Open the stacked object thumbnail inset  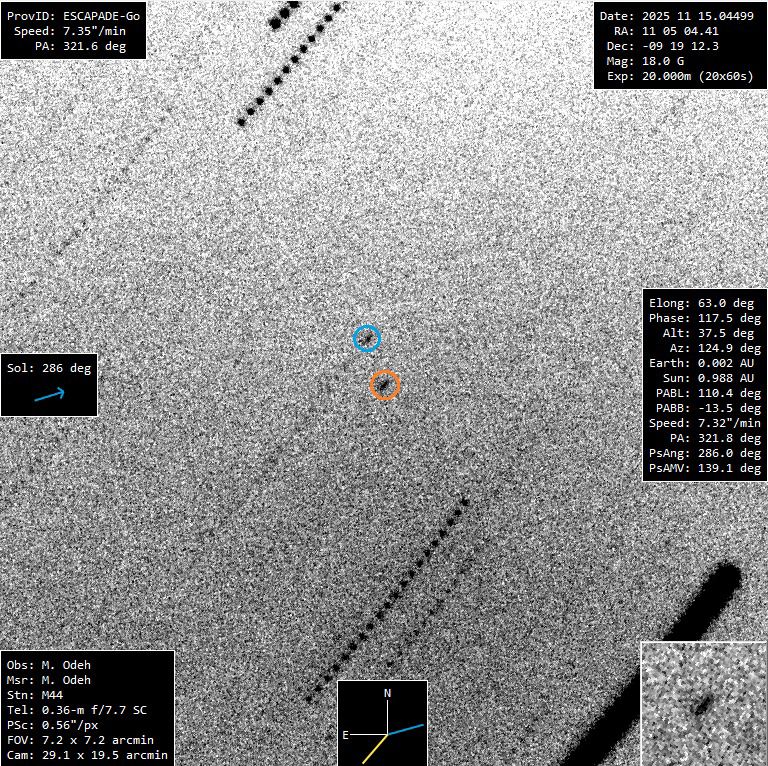pyautogui.click(x=703, y=704)
